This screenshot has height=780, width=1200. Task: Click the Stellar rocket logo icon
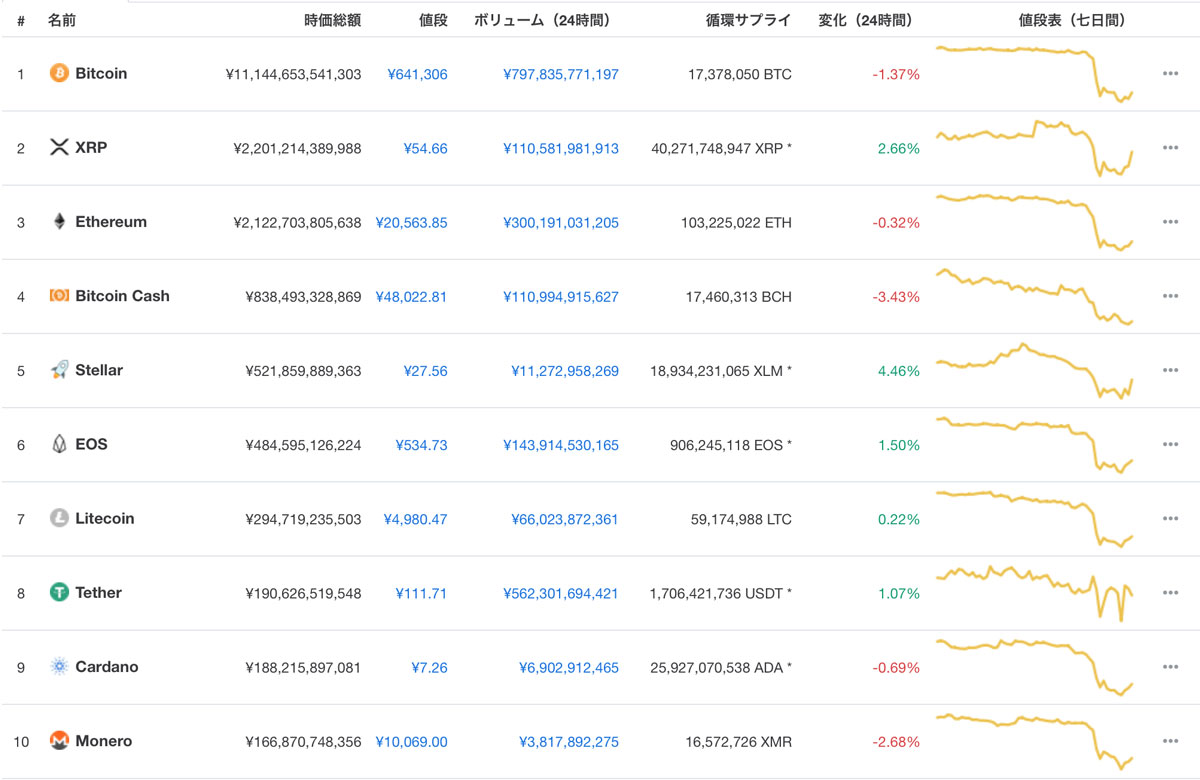click(x=59, y=370)
